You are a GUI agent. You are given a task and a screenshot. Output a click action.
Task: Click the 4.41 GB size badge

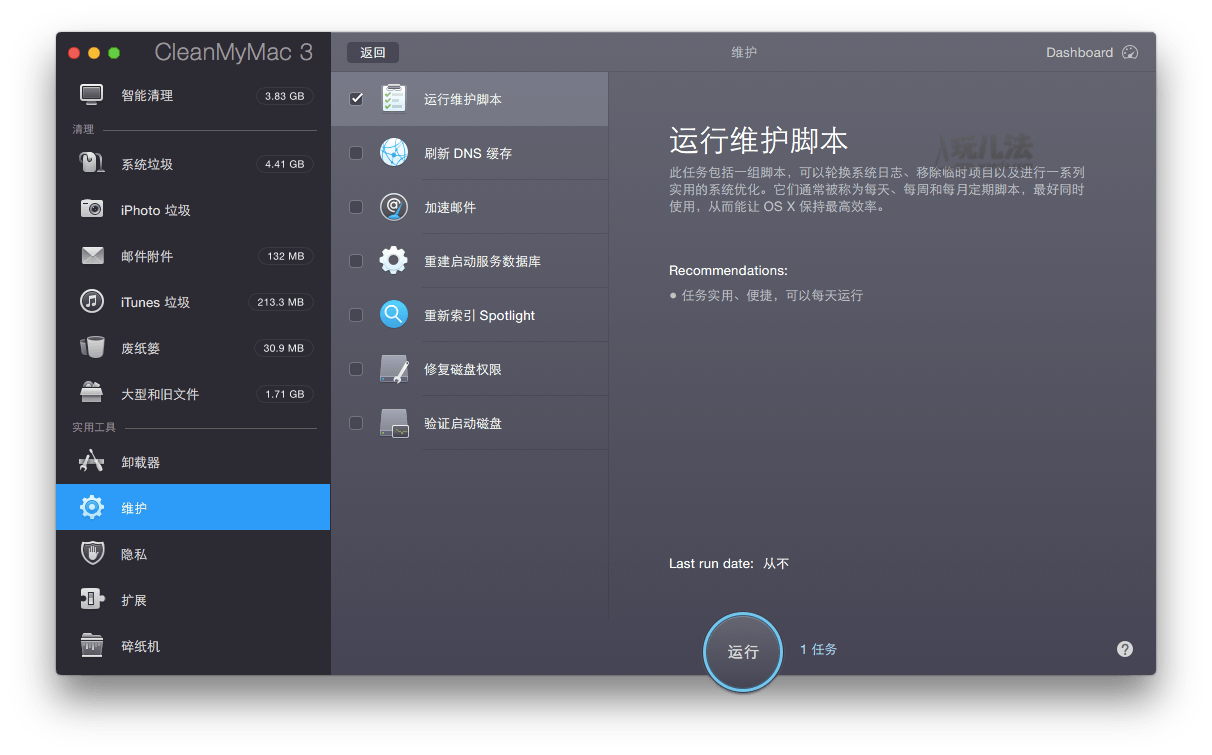click(284, 164)
